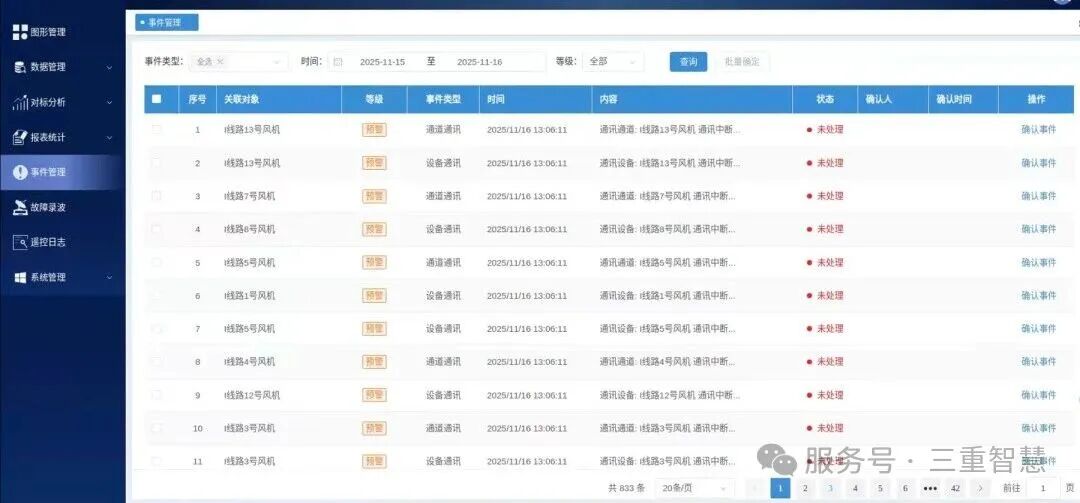Check the row 10 checkbox
Image resolution: width=1080 pixels, height=503 pixels.
click(156, 427)
